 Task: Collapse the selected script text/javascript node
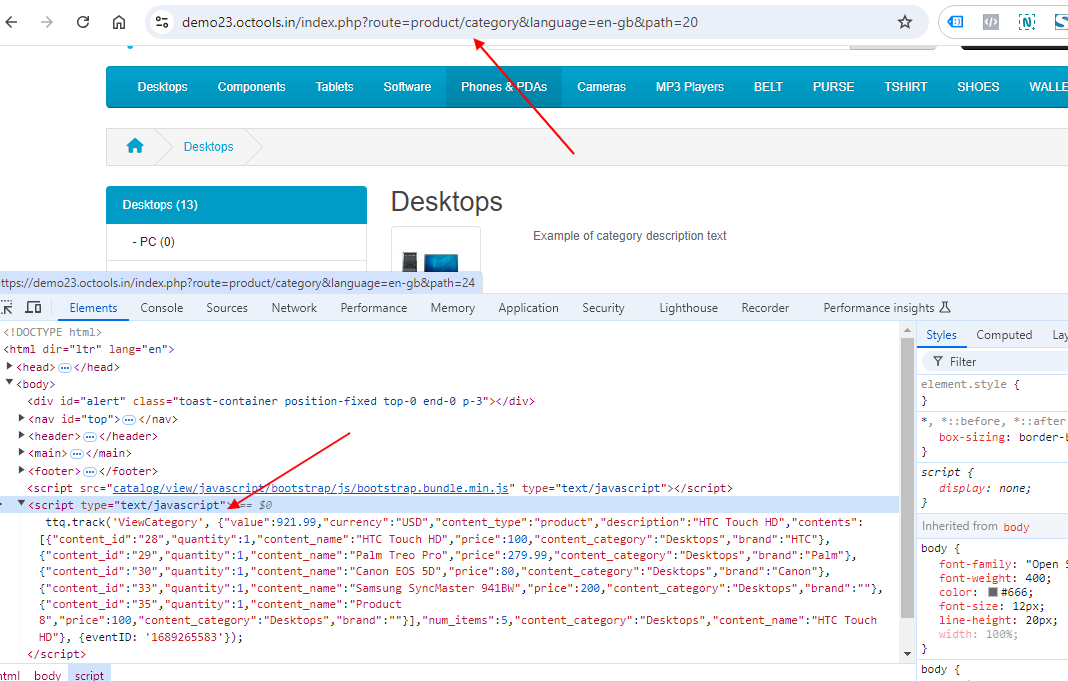(x=21, y=504)
